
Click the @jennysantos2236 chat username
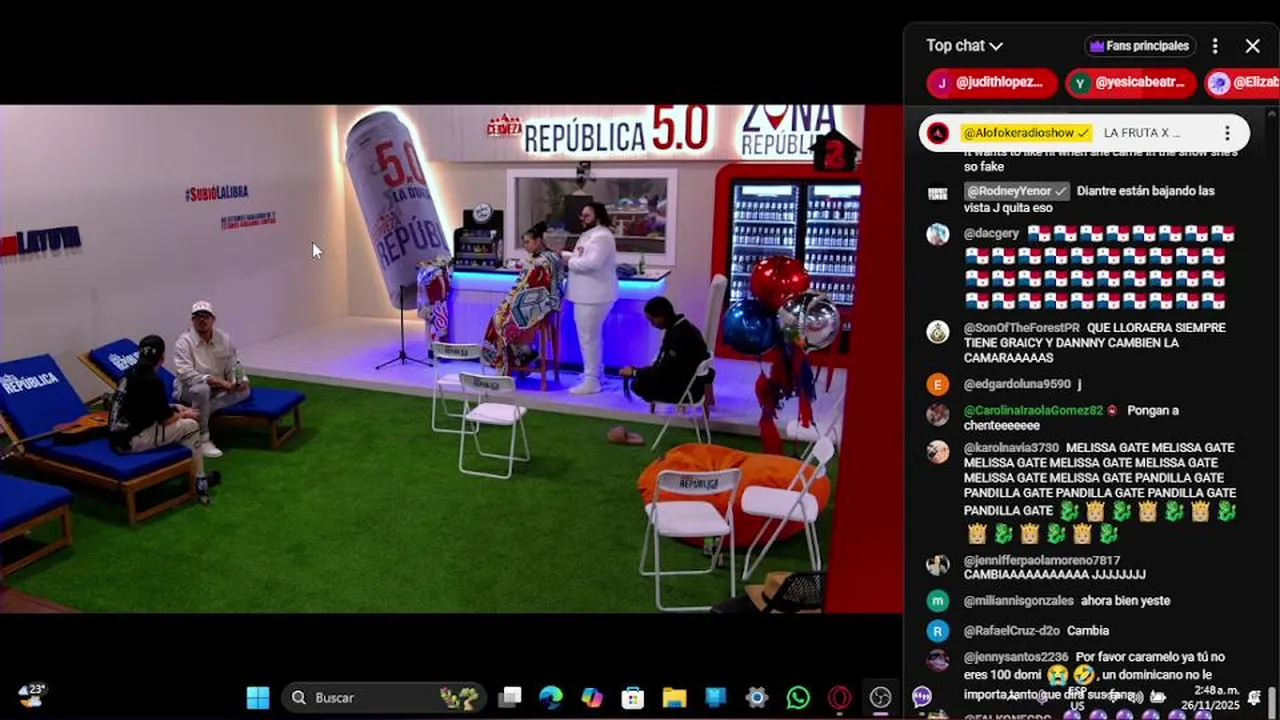tap(1016, 657)
